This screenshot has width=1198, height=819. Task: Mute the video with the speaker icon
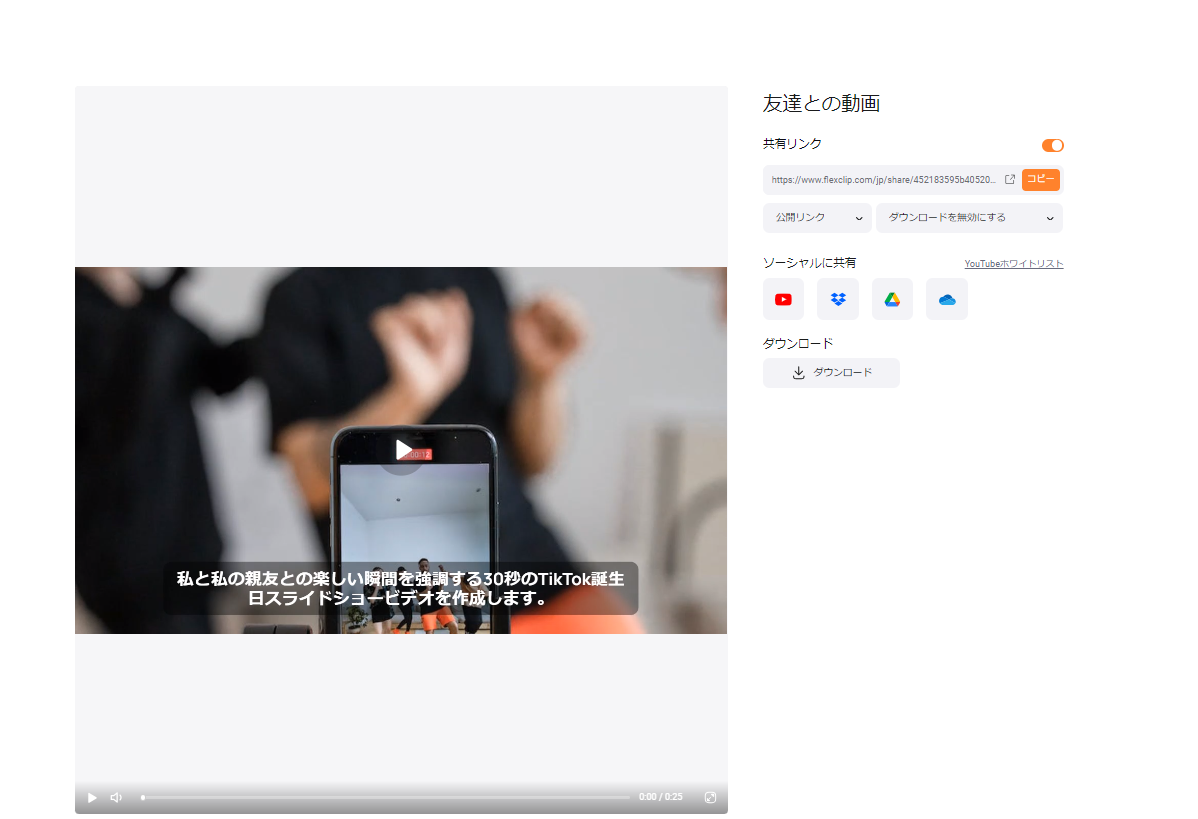pos(116,797)
